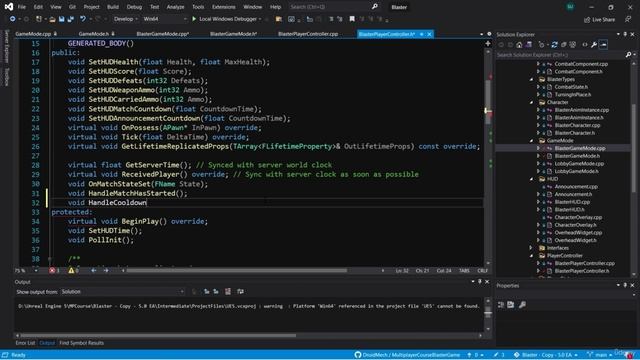This screenshot has height=360, width=640.
Task: Select LobbyGameMode.h in Solution Explorer
Action: tap(576, 171)
